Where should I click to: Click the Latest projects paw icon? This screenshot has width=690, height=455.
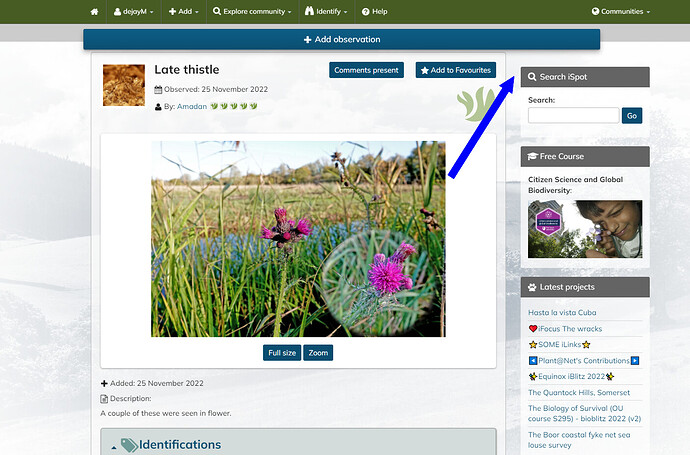coord(532,287)
